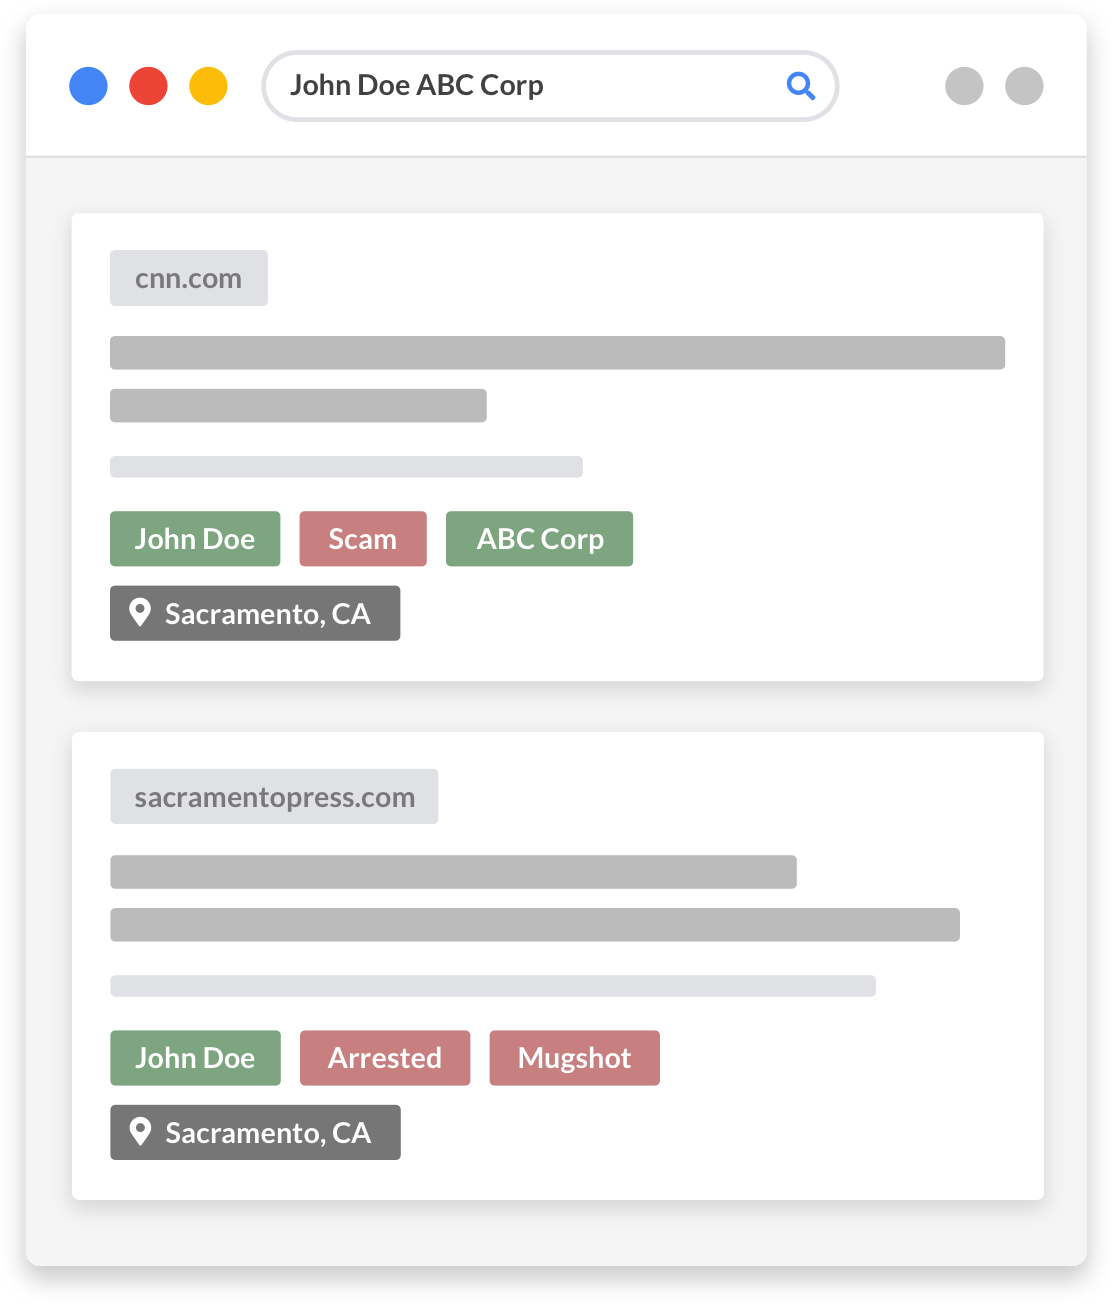Click location pin icon in first result
The height and width of the screenshot is (1304, 1112).
(x=140, y=613)
